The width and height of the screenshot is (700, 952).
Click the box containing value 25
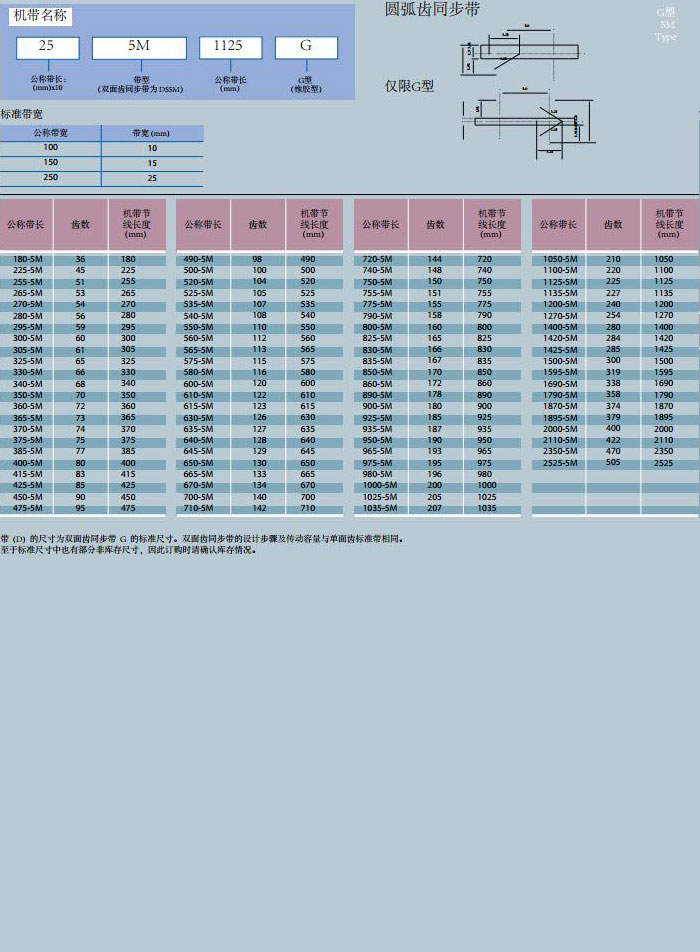pos(47,47)
